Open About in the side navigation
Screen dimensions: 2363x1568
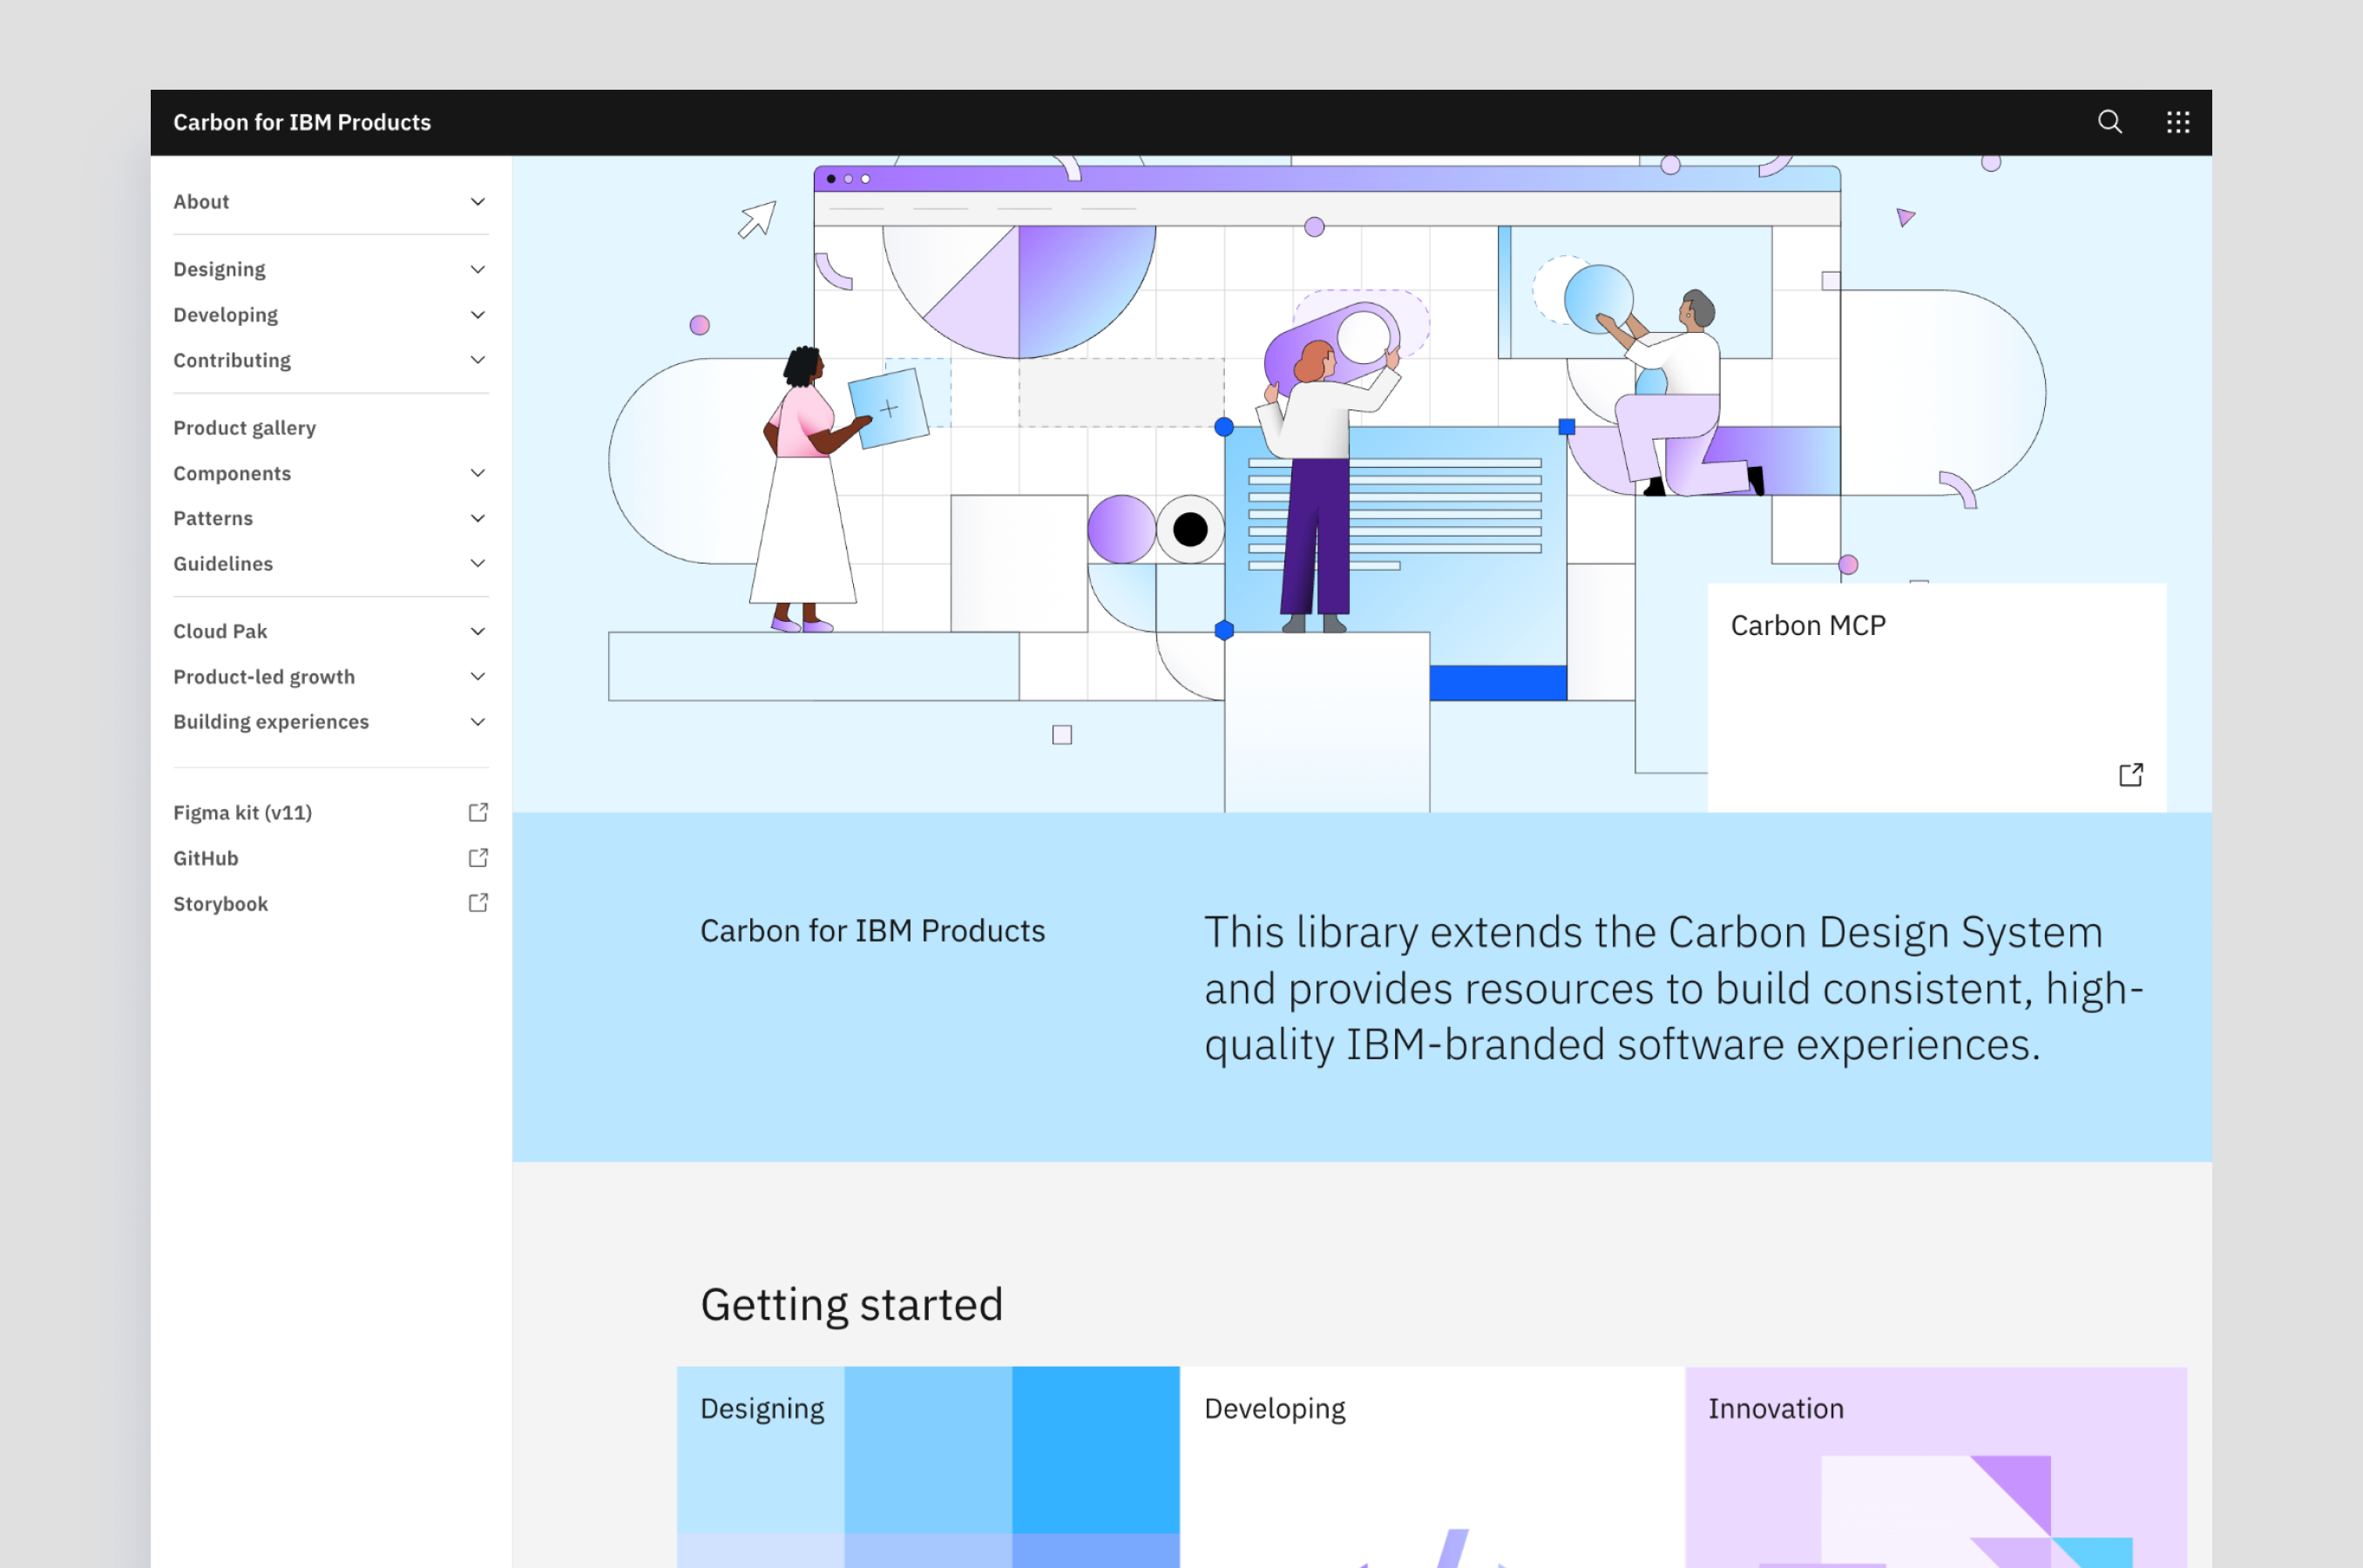331,201
